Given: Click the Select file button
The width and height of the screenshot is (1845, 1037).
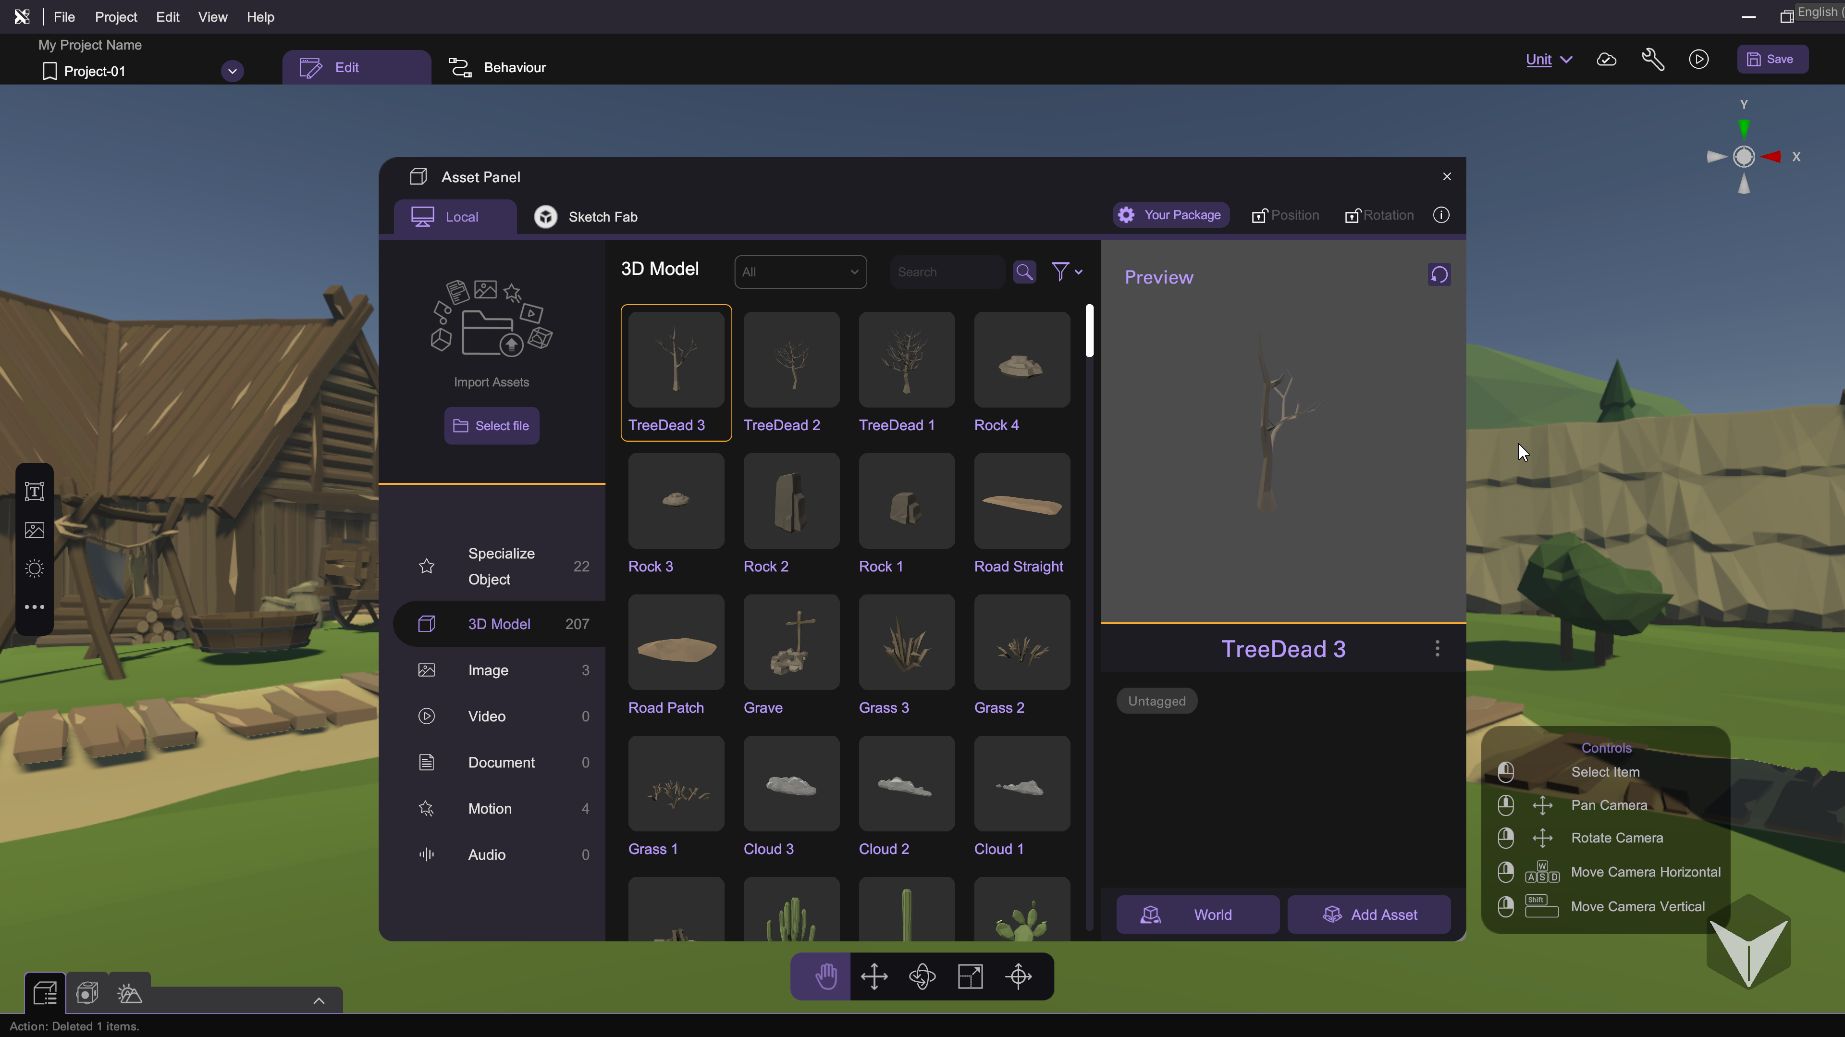Looking at the screenshot, I should pos(491,426).
